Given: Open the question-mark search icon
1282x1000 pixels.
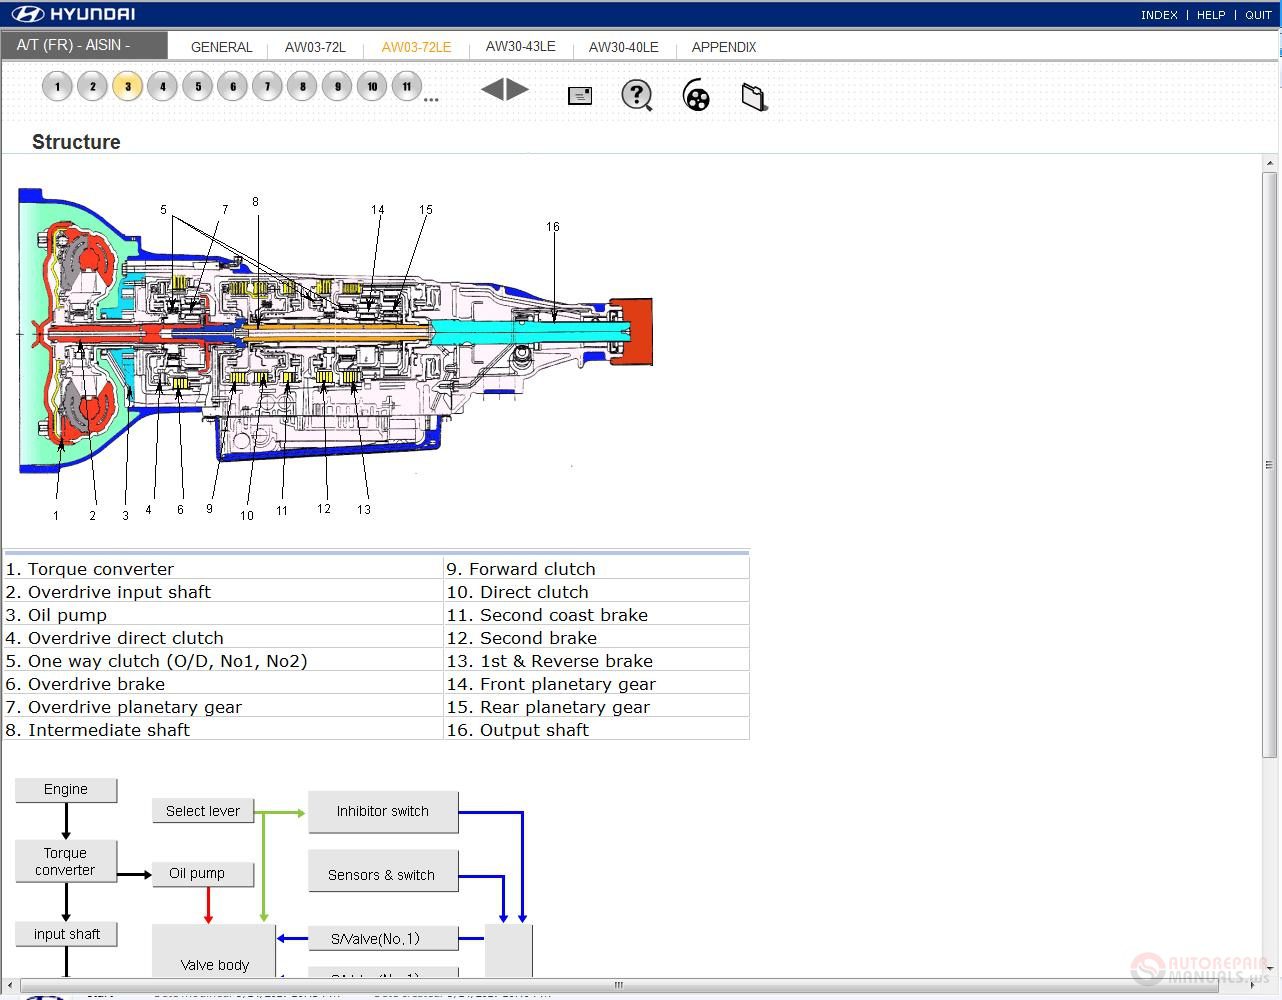Looking at the screenshot, I should click(x=637, y=95).
